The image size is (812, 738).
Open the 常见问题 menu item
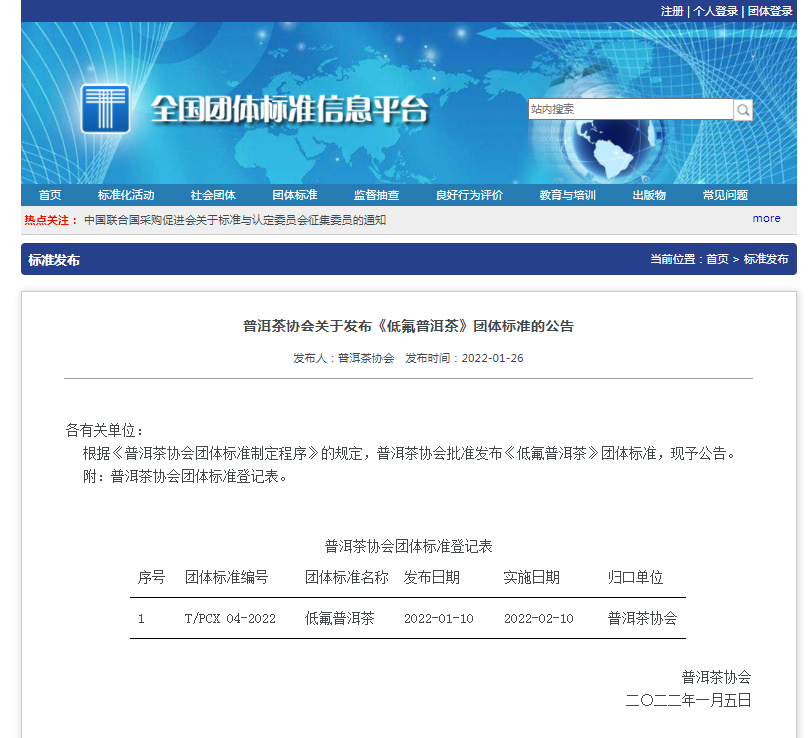click(725, 195)
